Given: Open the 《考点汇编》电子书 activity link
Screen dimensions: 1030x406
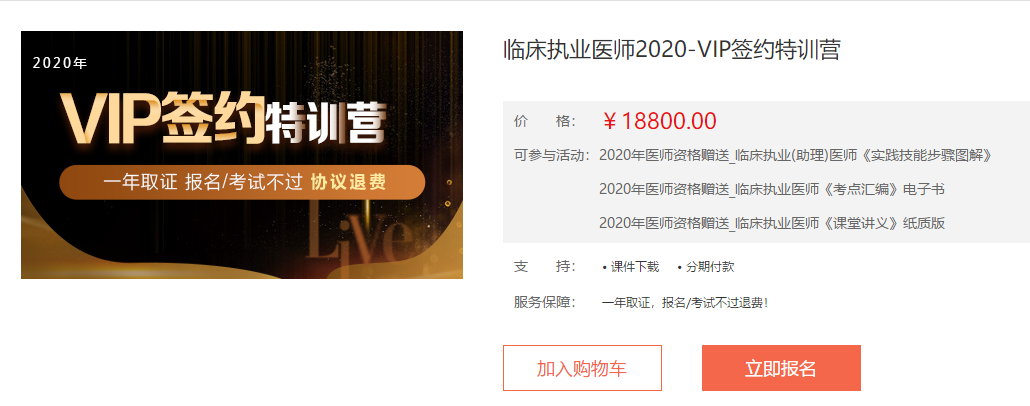Looking at the screenshot, I should pos(772,190).
